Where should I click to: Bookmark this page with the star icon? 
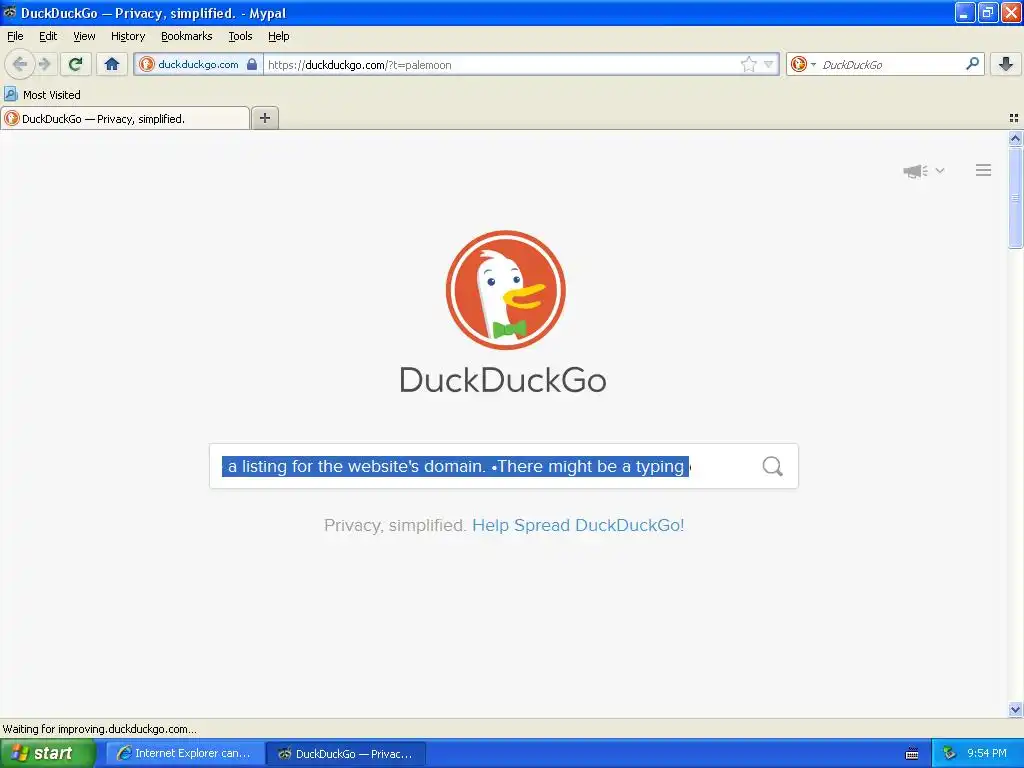748,64
